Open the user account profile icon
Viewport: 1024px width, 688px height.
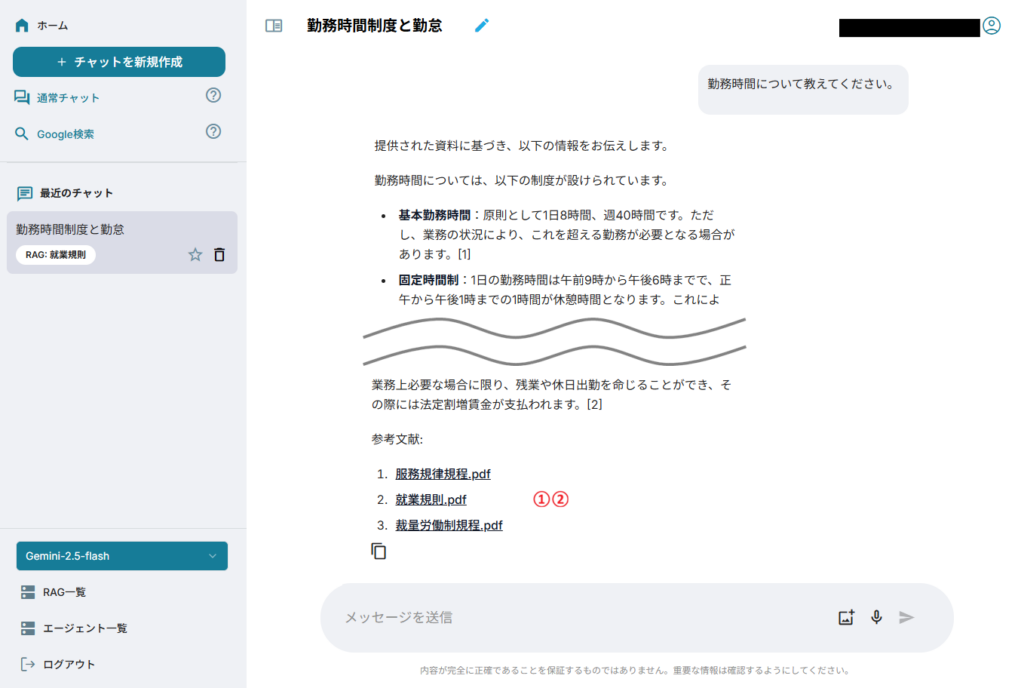coord(991,26)
